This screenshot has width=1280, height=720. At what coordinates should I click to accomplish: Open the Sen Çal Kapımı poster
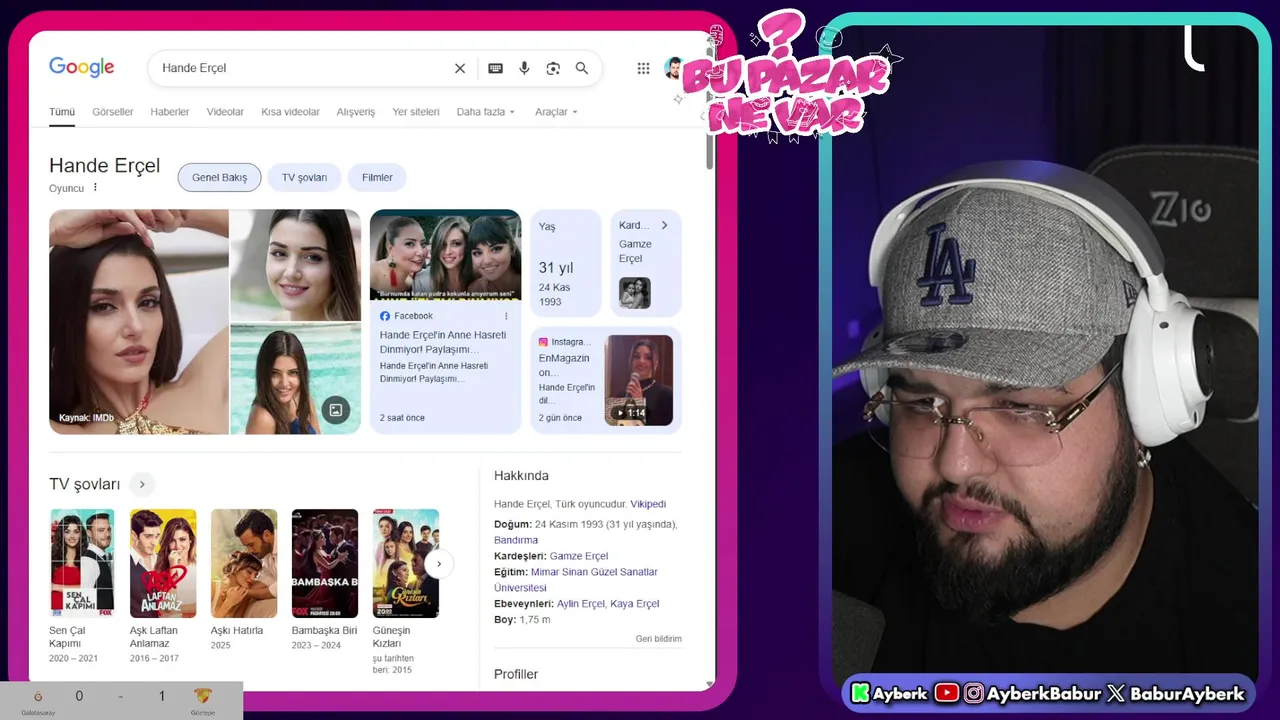(82, 564)
